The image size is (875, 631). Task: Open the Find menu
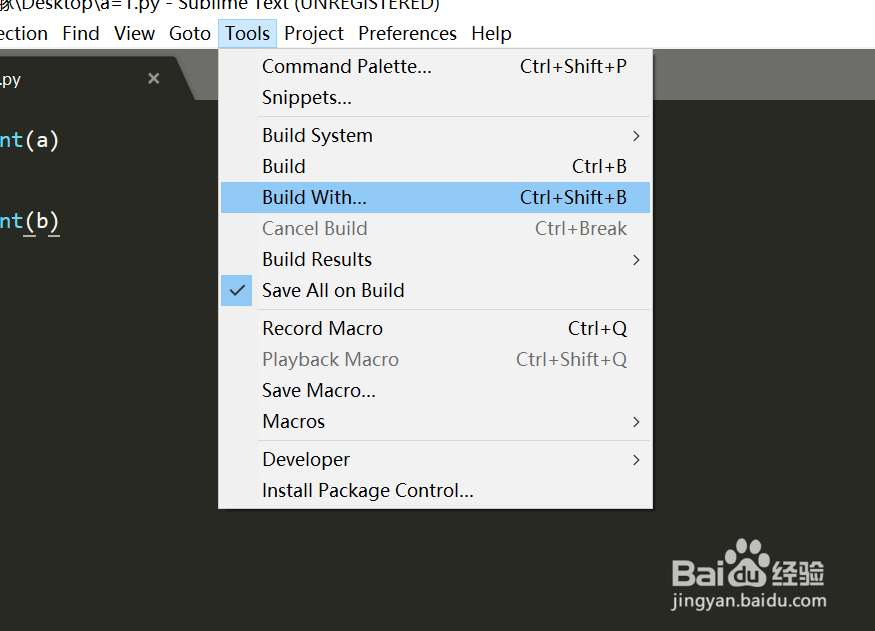(x=81, y=33)
